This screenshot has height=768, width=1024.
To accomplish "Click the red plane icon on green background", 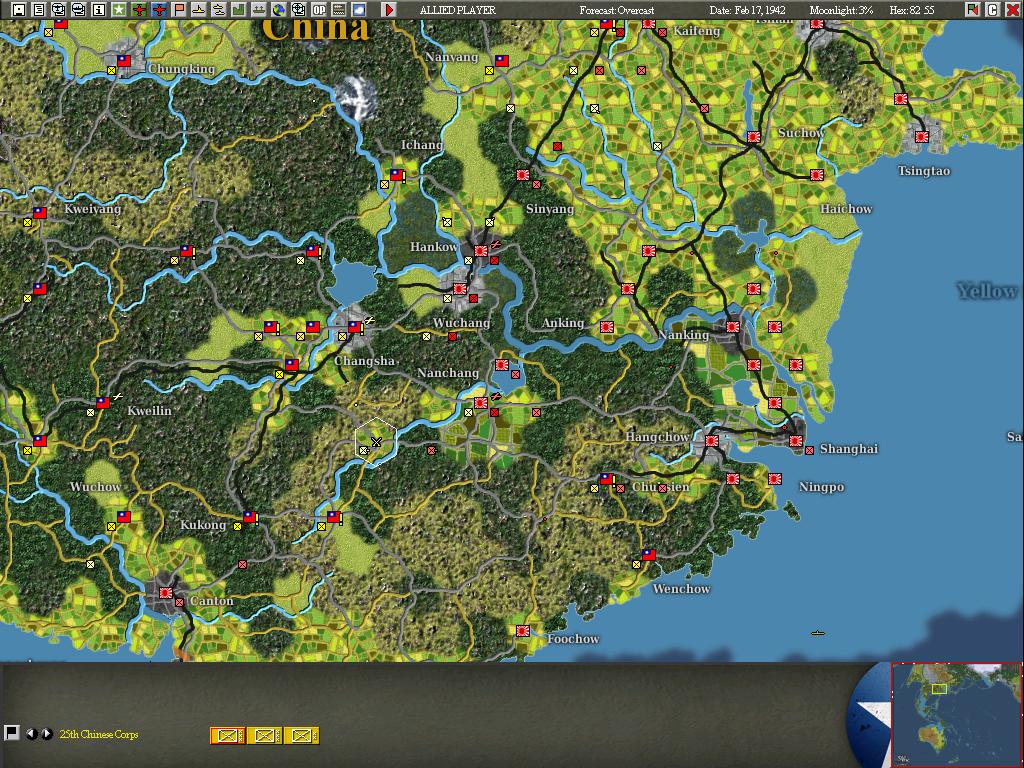I will pyautogui.click(x=138, y=9).
